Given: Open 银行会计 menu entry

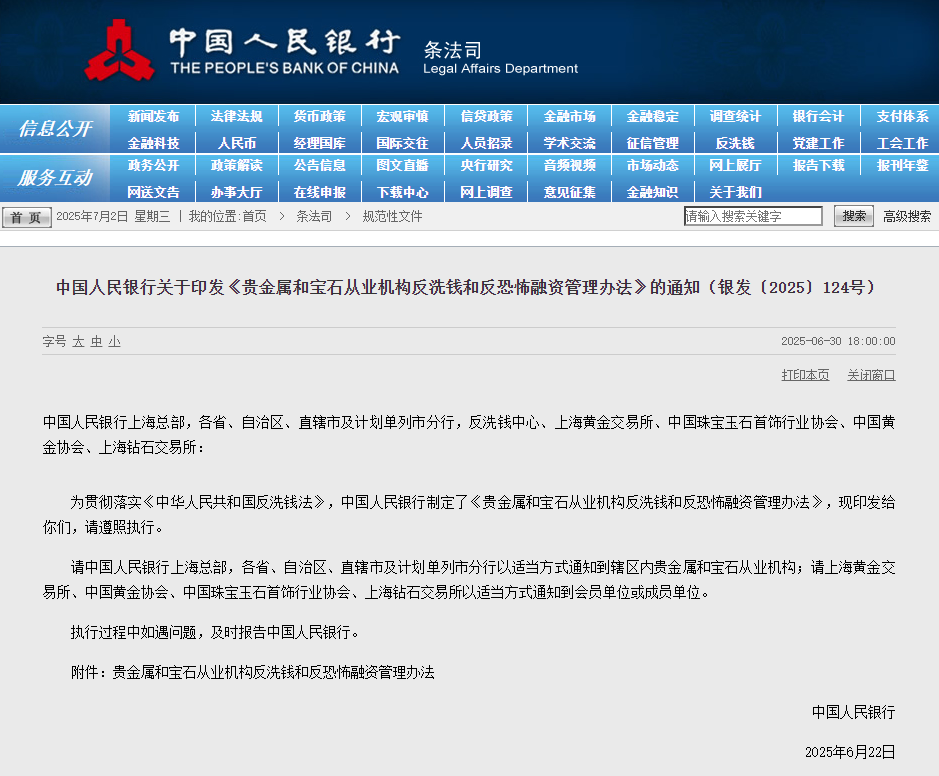Looking at the screenshot, I should coord(819,116).
